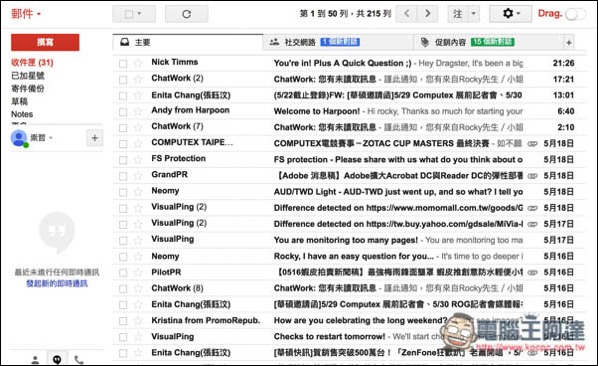Image resolution: width=598 pixels, height=366 pixels.
Task: Switch to the 社交網路 tab
Action: (x=338, y=42)
